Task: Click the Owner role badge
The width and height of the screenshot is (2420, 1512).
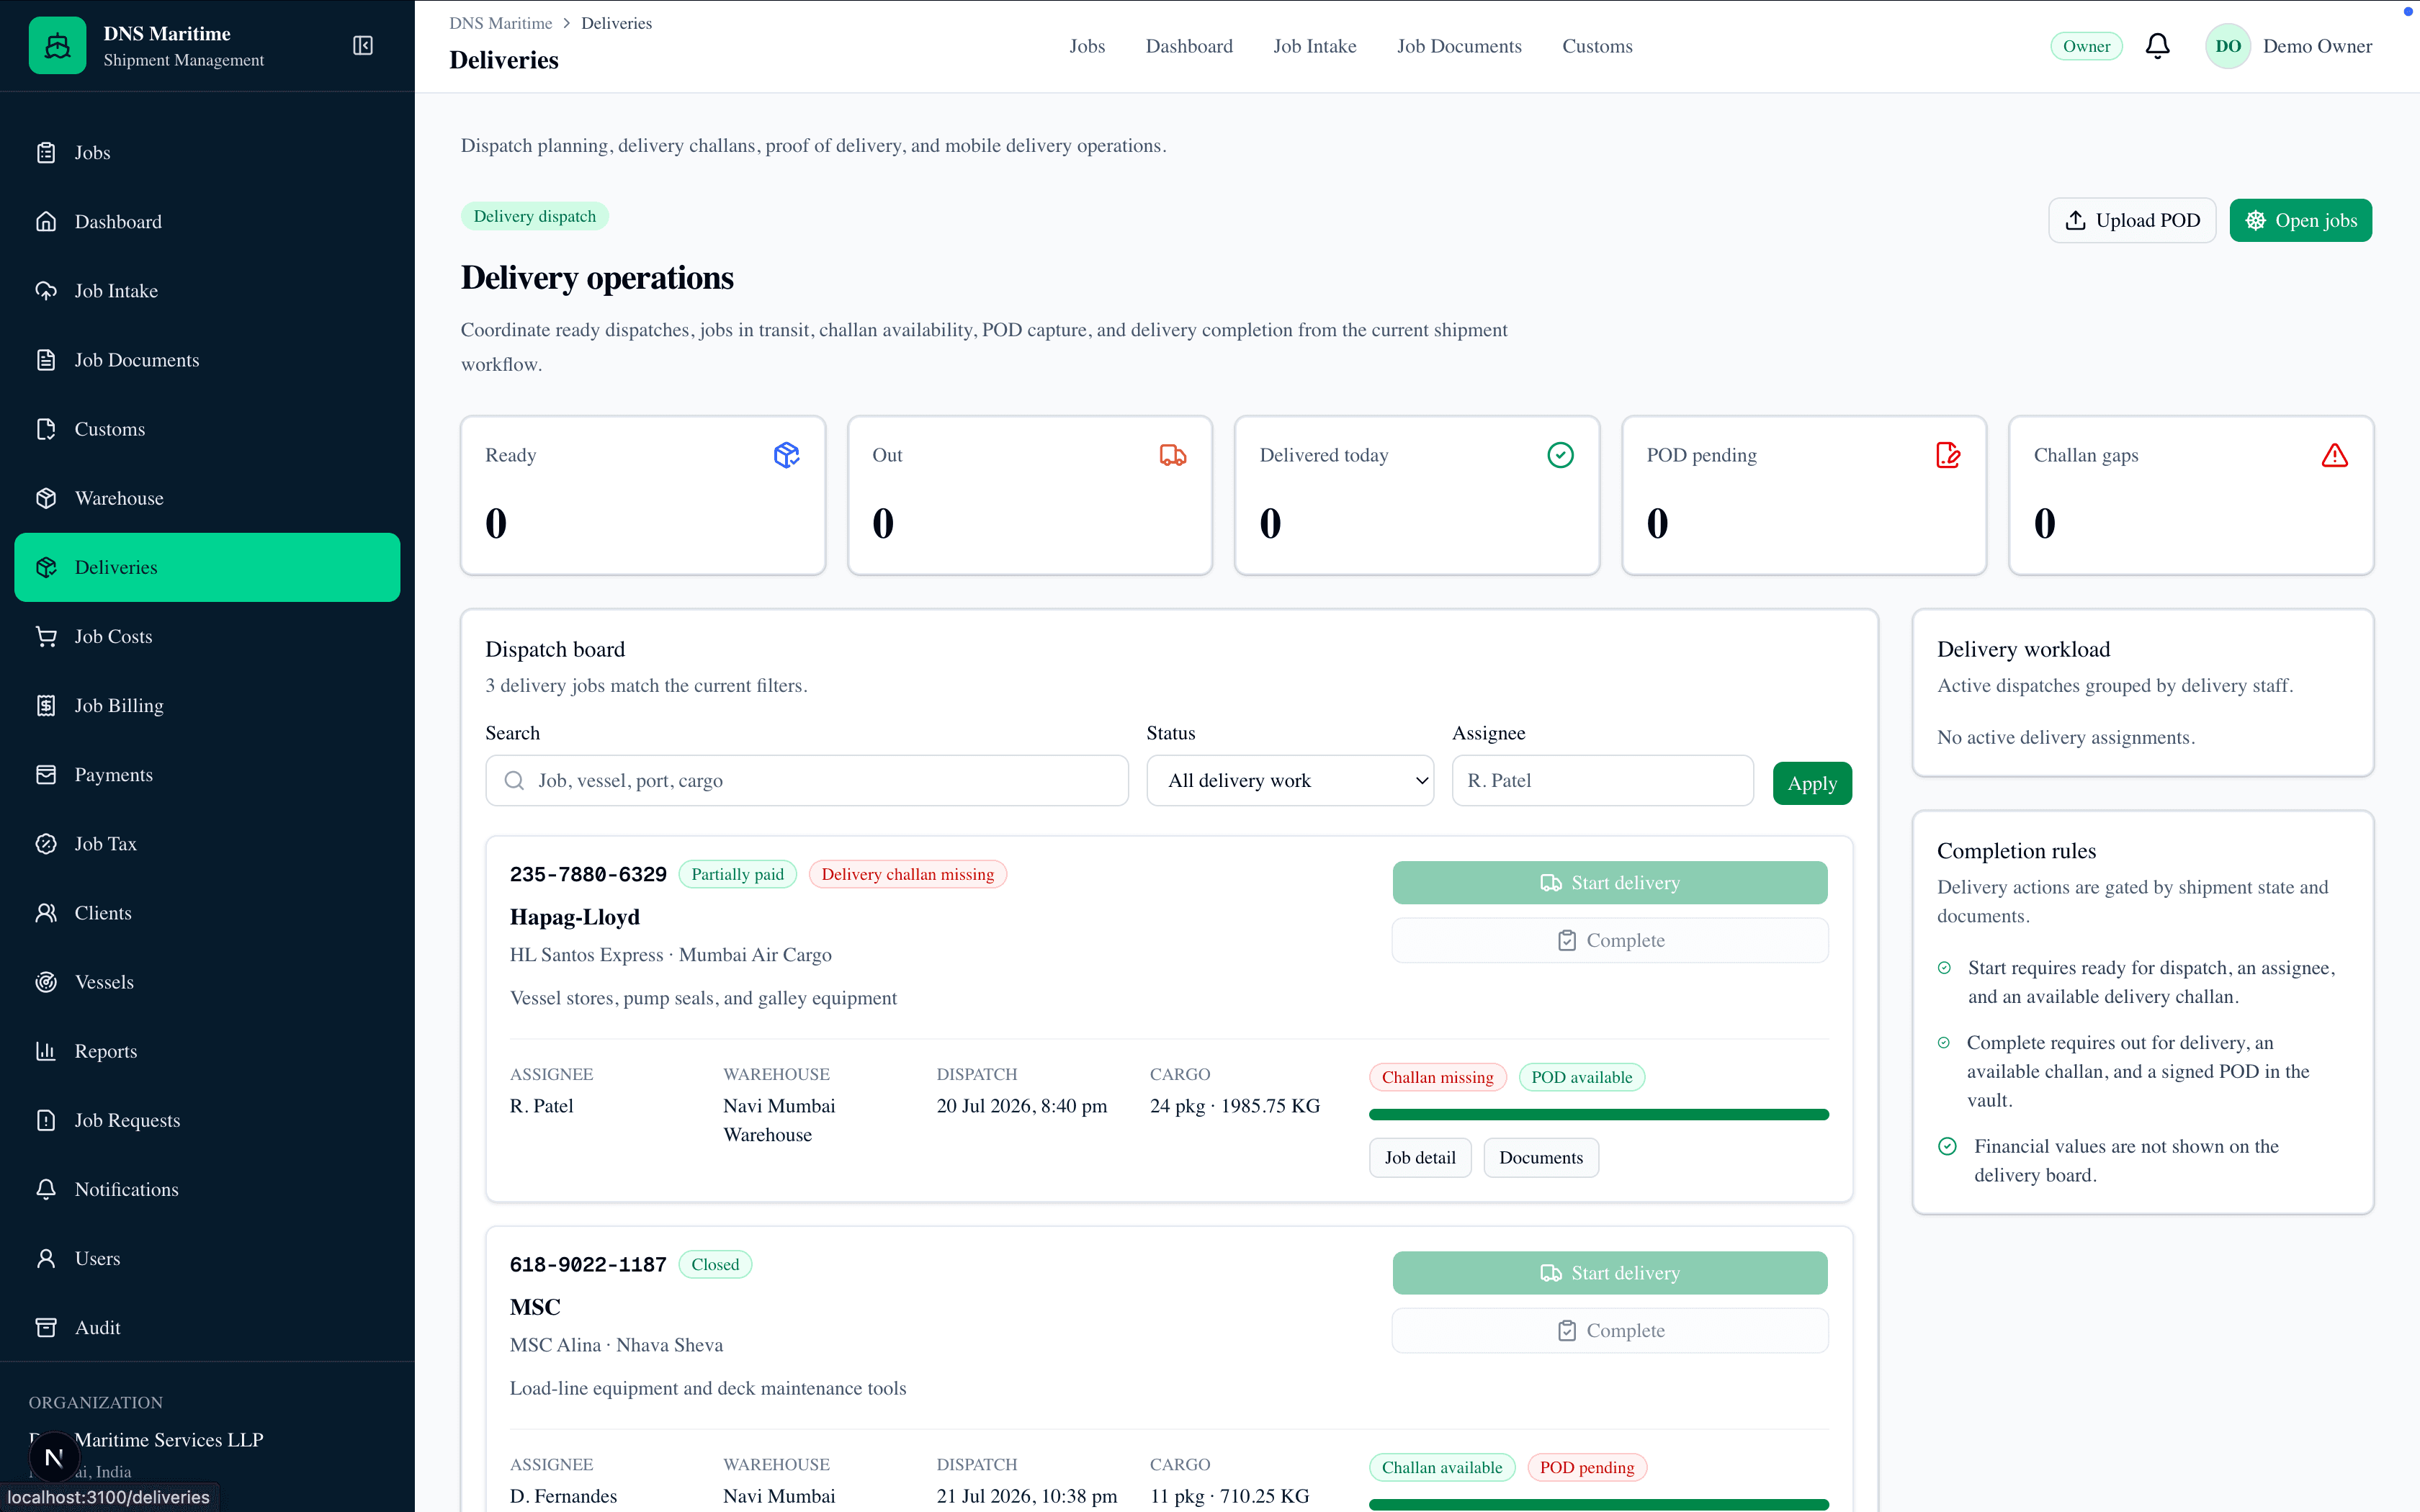Action: coord(2086,46)
